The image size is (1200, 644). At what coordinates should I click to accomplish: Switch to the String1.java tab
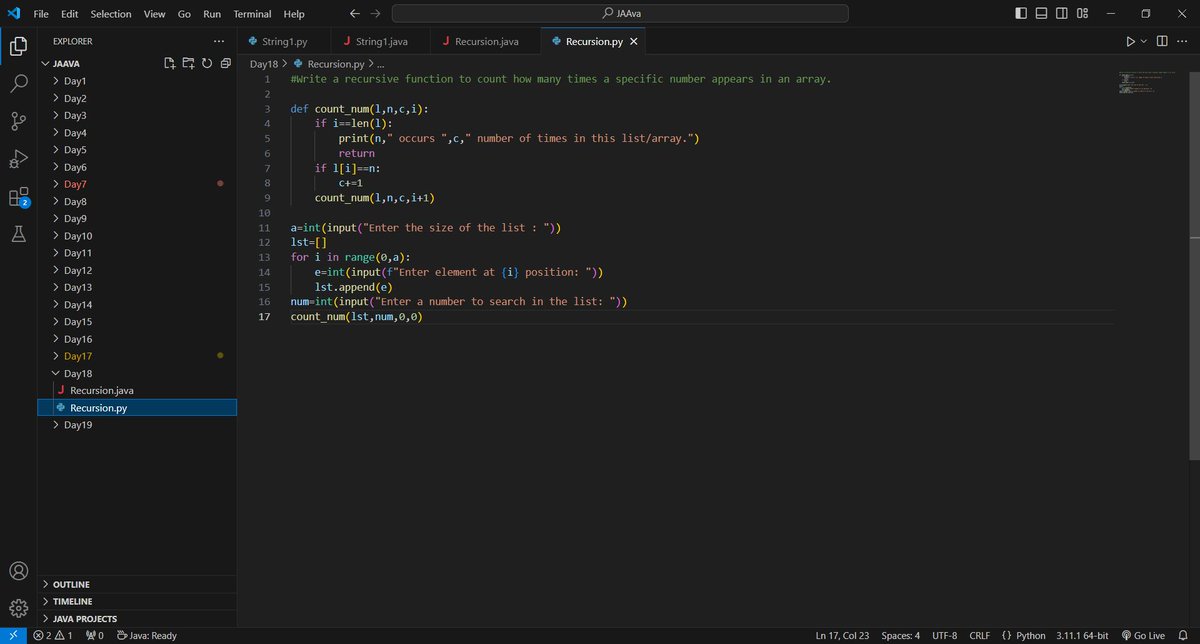pyautogui.click(x=380, y=42)
